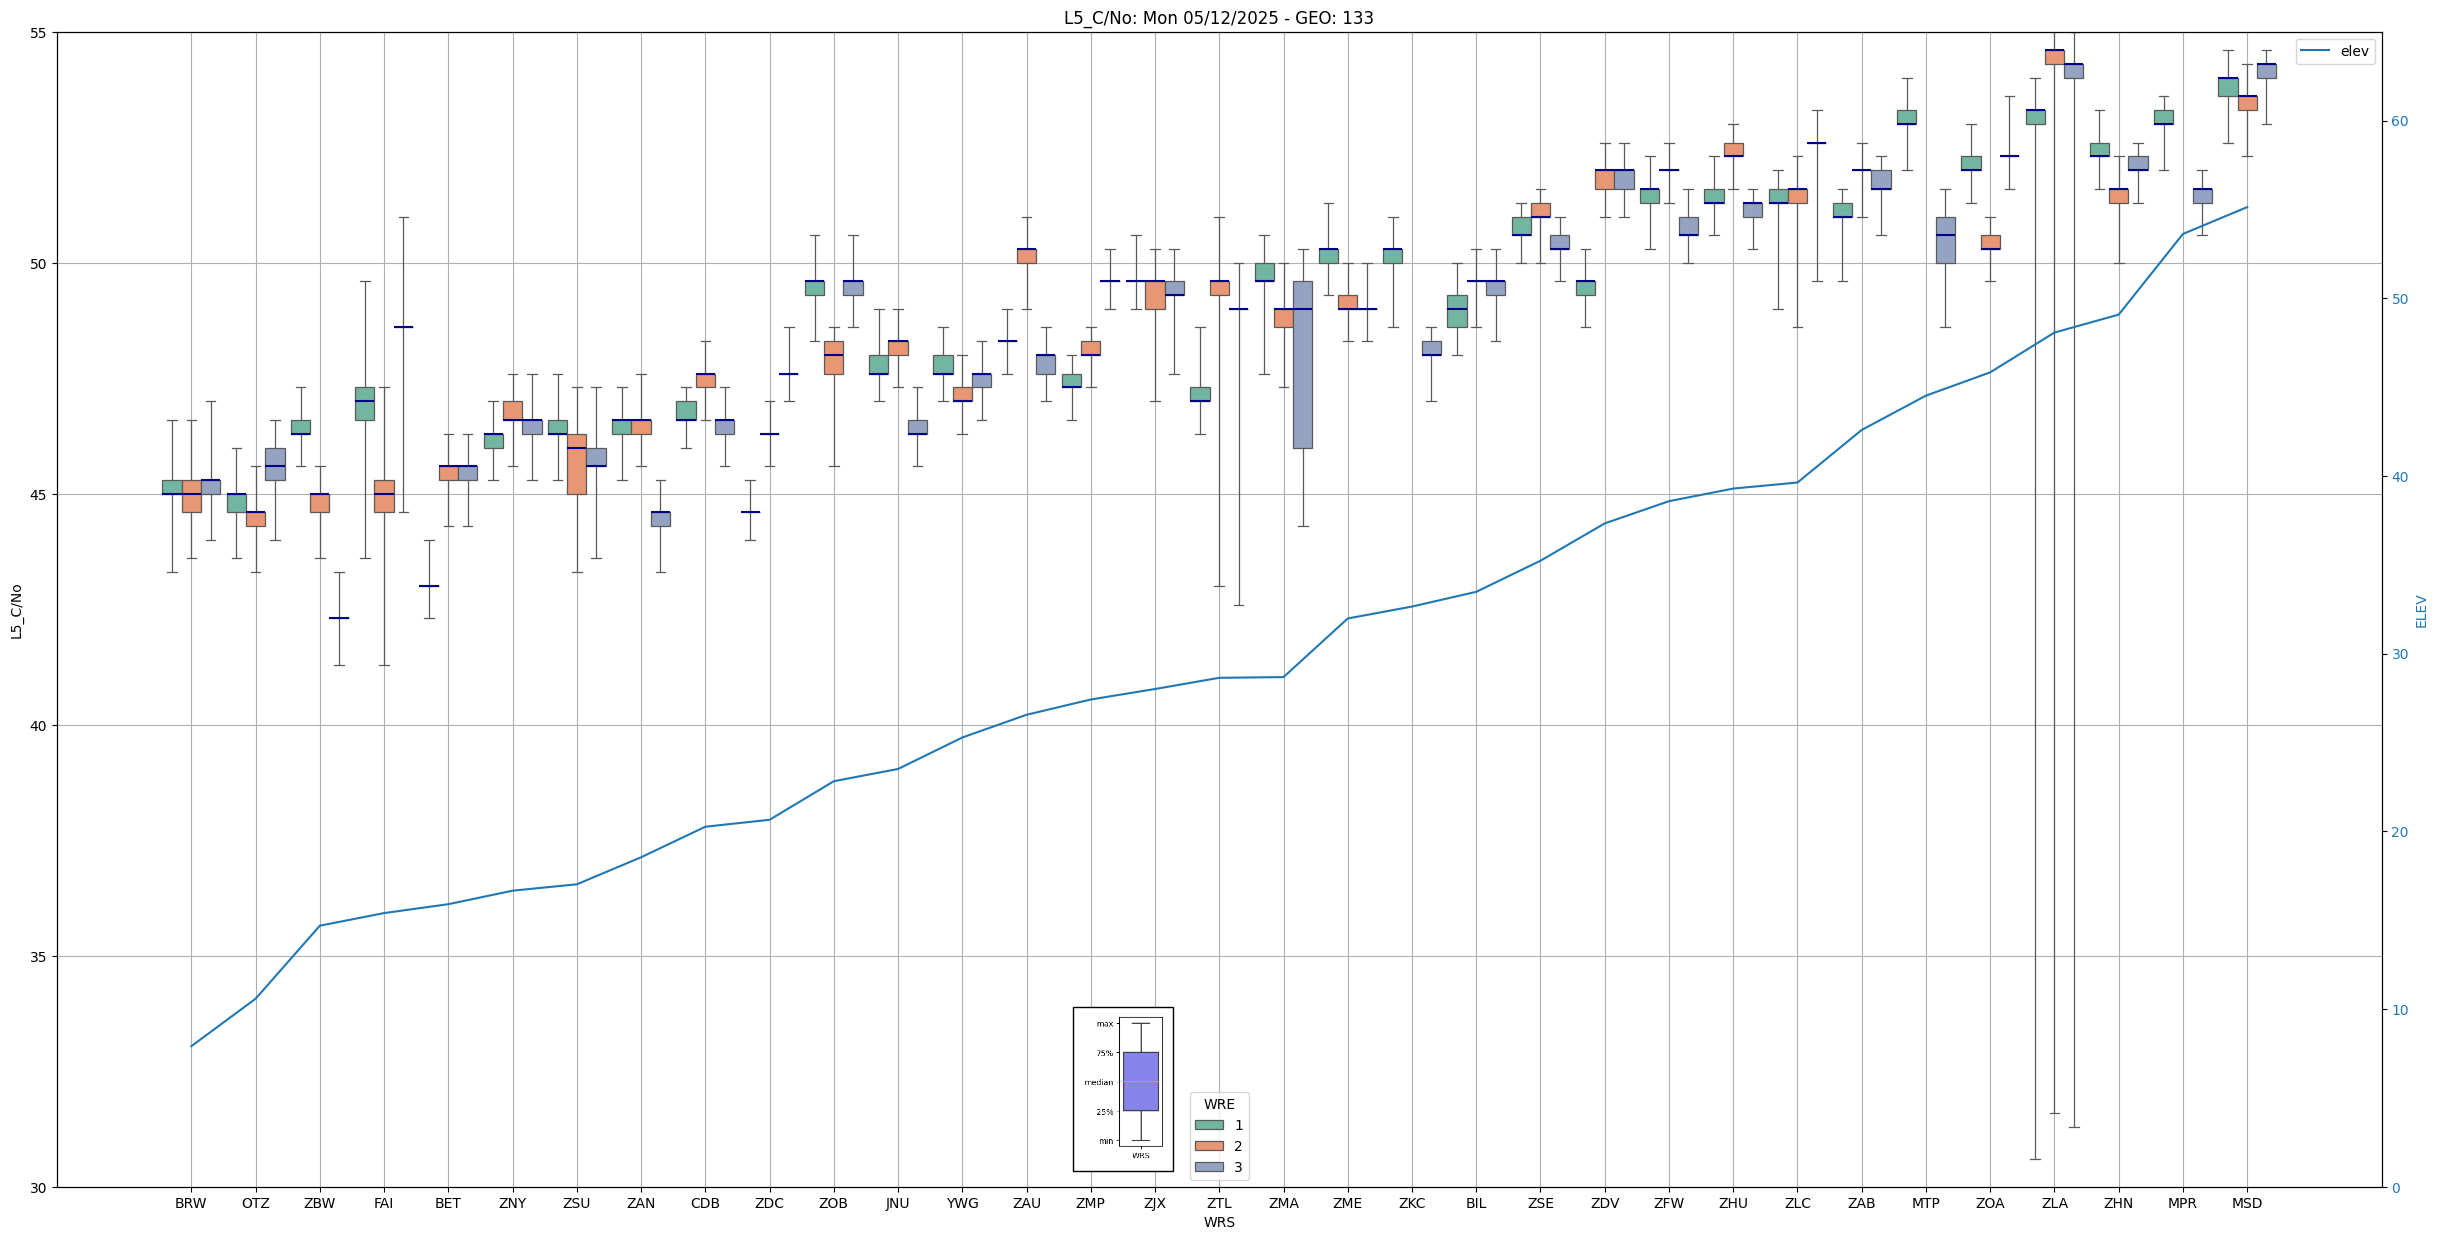Click the 30 tick on left axis
Viewport: 2438px width, 1240px height.
click(39, 1187)
